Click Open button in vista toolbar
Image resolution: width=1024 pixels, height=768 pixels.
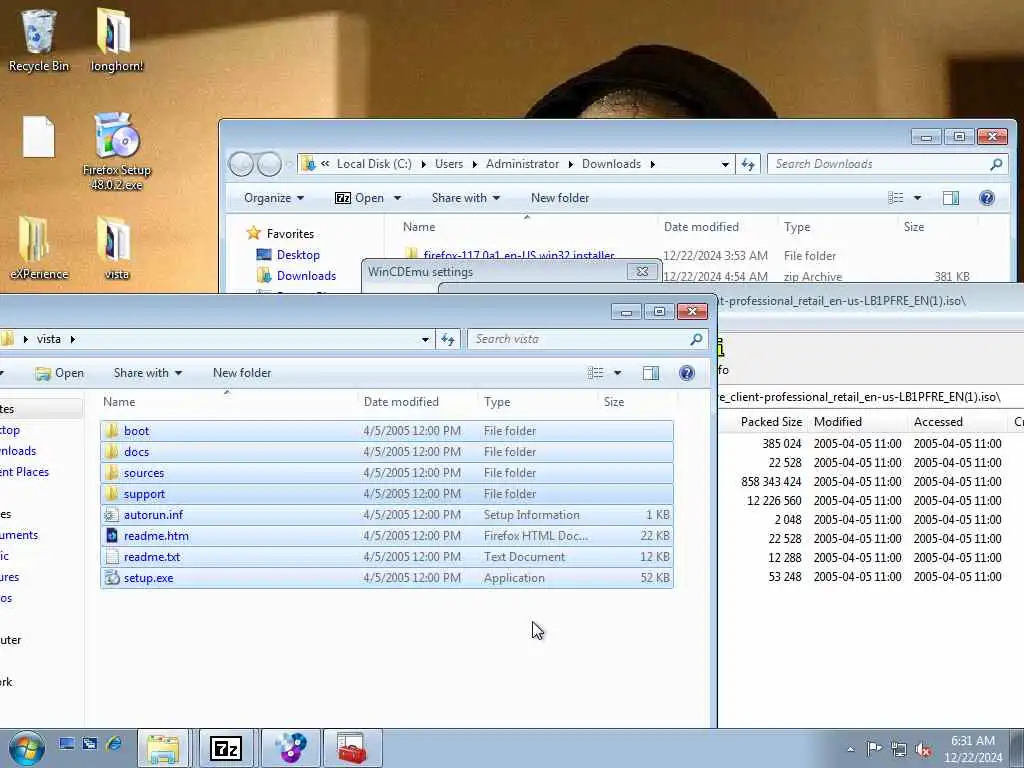pos(59,373)
